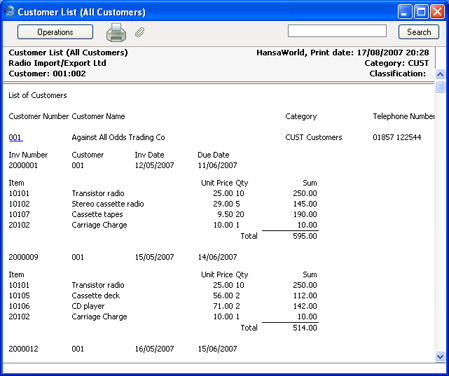Click the 'Customer Name' column header
The width and height of the screenshot is (449, 376).
[x=98, y=116]
